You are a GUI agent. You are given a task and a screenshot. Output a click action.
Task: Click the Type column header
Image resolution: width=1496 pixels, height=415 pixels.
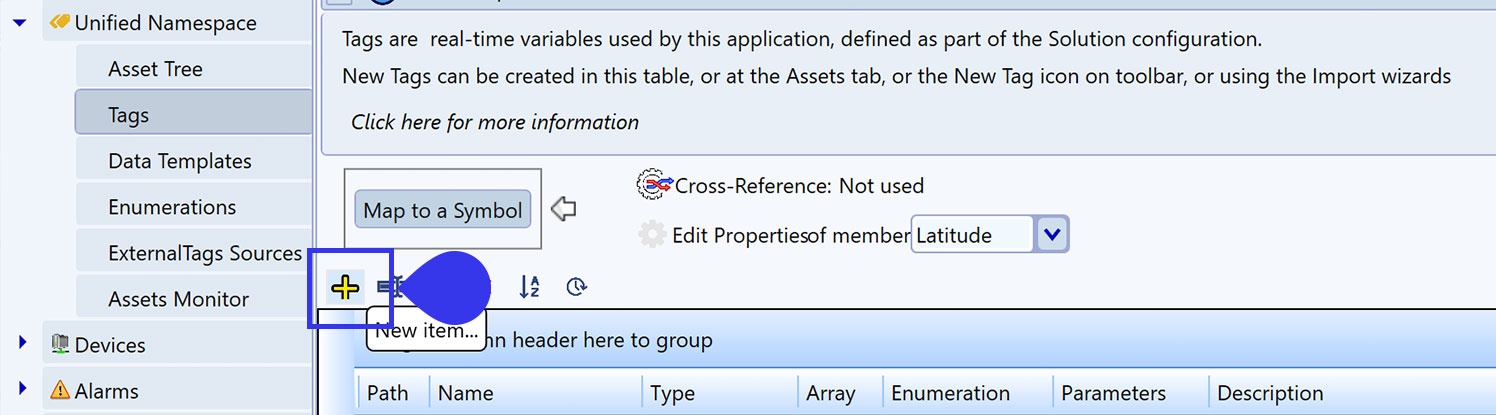[x=672, y=393]
